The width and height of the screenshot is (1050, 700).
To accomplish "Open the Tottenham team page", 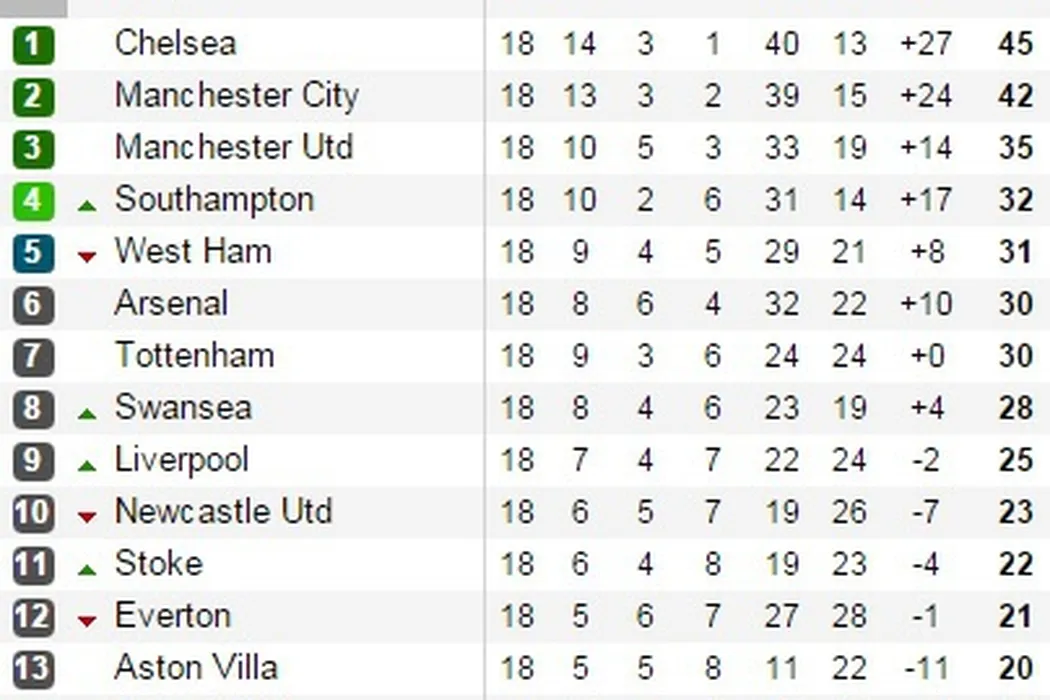I will coord(194,355).
